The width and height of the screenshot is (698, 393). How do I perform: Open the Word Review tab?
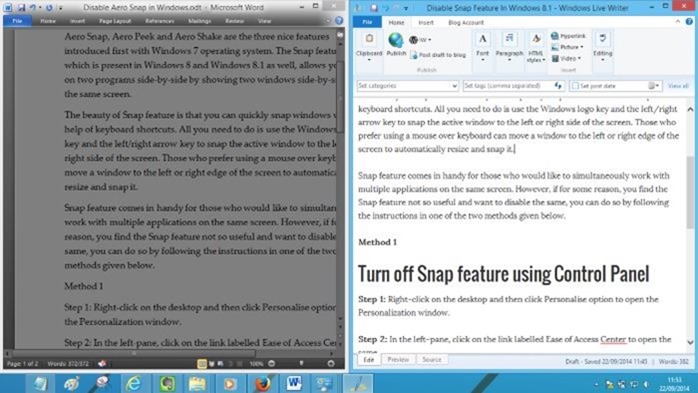pos(234,21)
